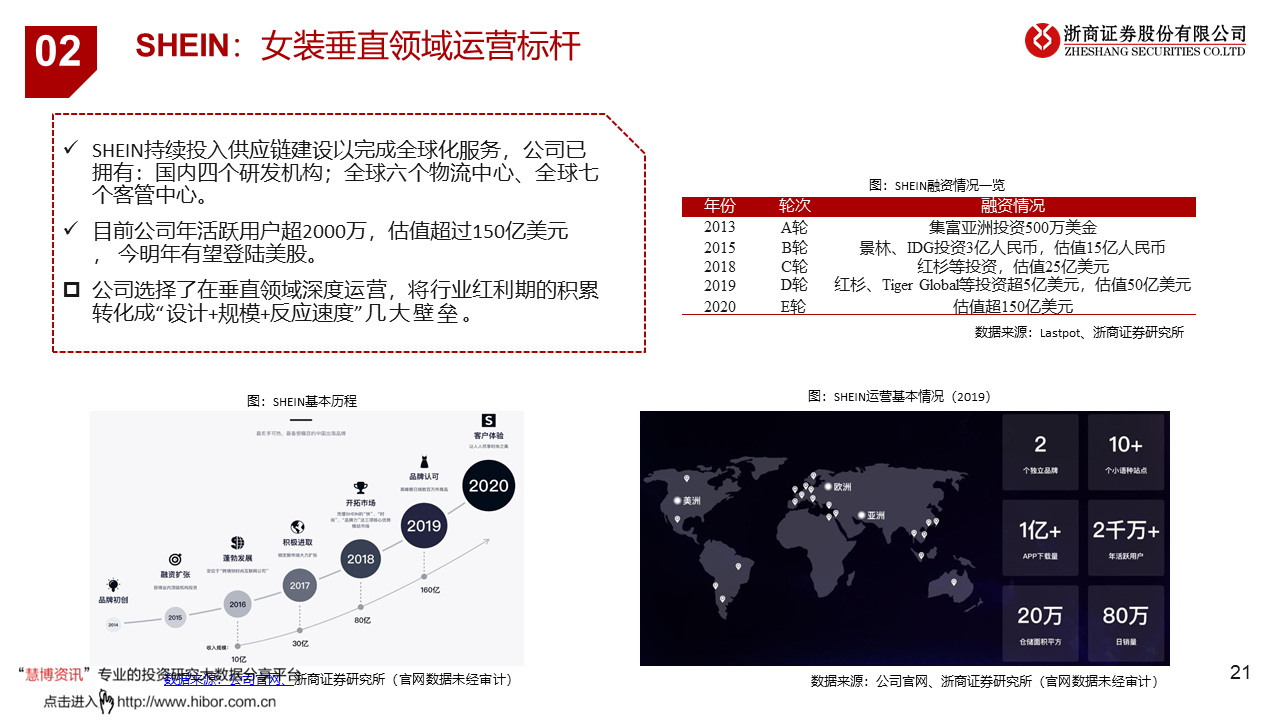Click the caption '图：SHEIN基本历程'
1280x720 pixels.
click(301, 401)
